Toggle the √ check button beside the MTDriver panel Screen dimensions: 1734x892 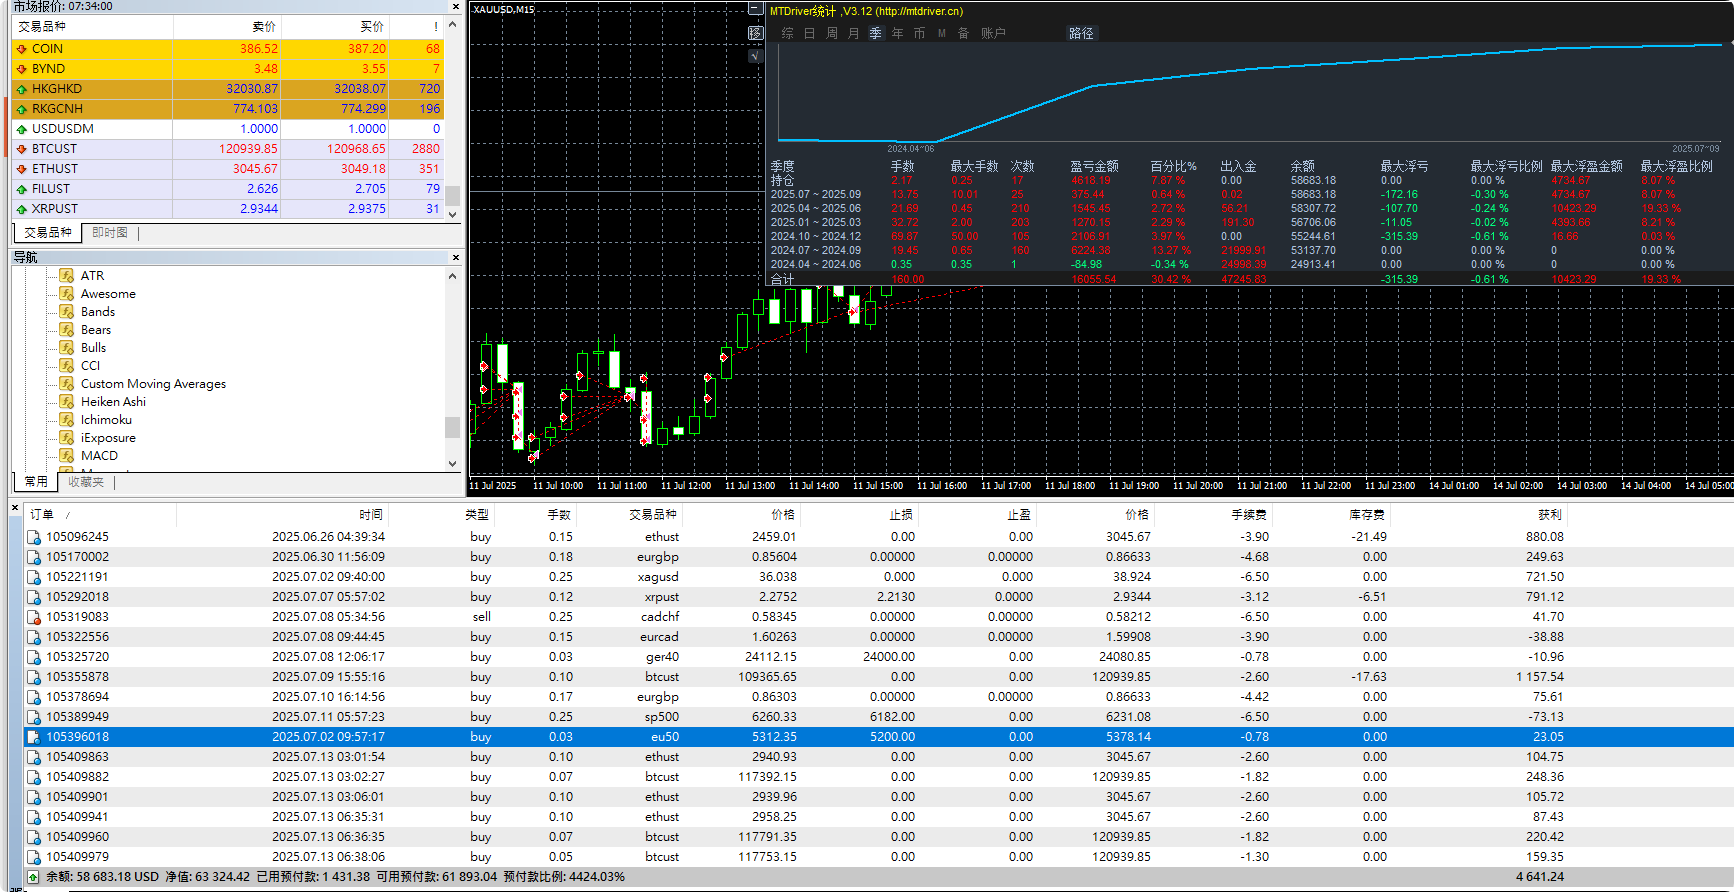pyautogui.click(x=755, y=56)
